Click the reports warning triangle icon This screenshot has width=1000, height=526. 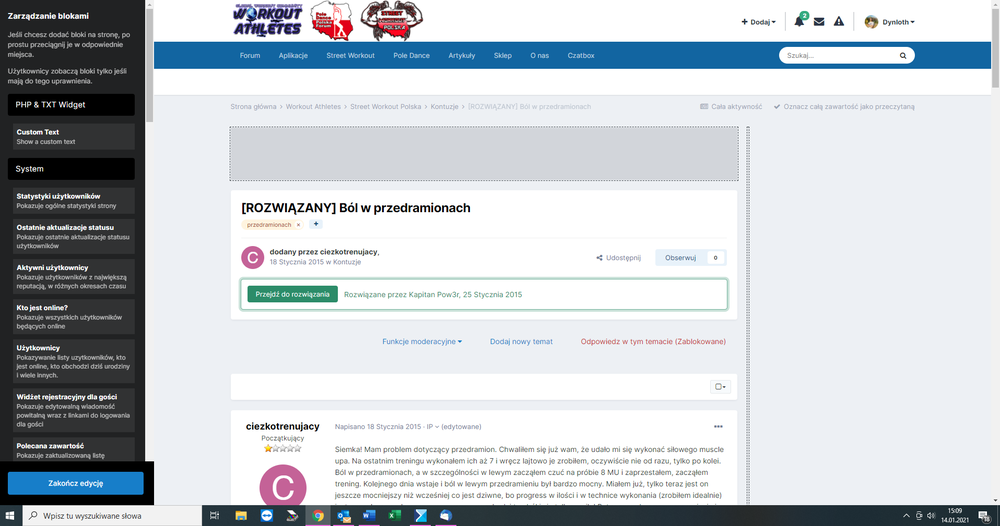click(x=839, y=22)
